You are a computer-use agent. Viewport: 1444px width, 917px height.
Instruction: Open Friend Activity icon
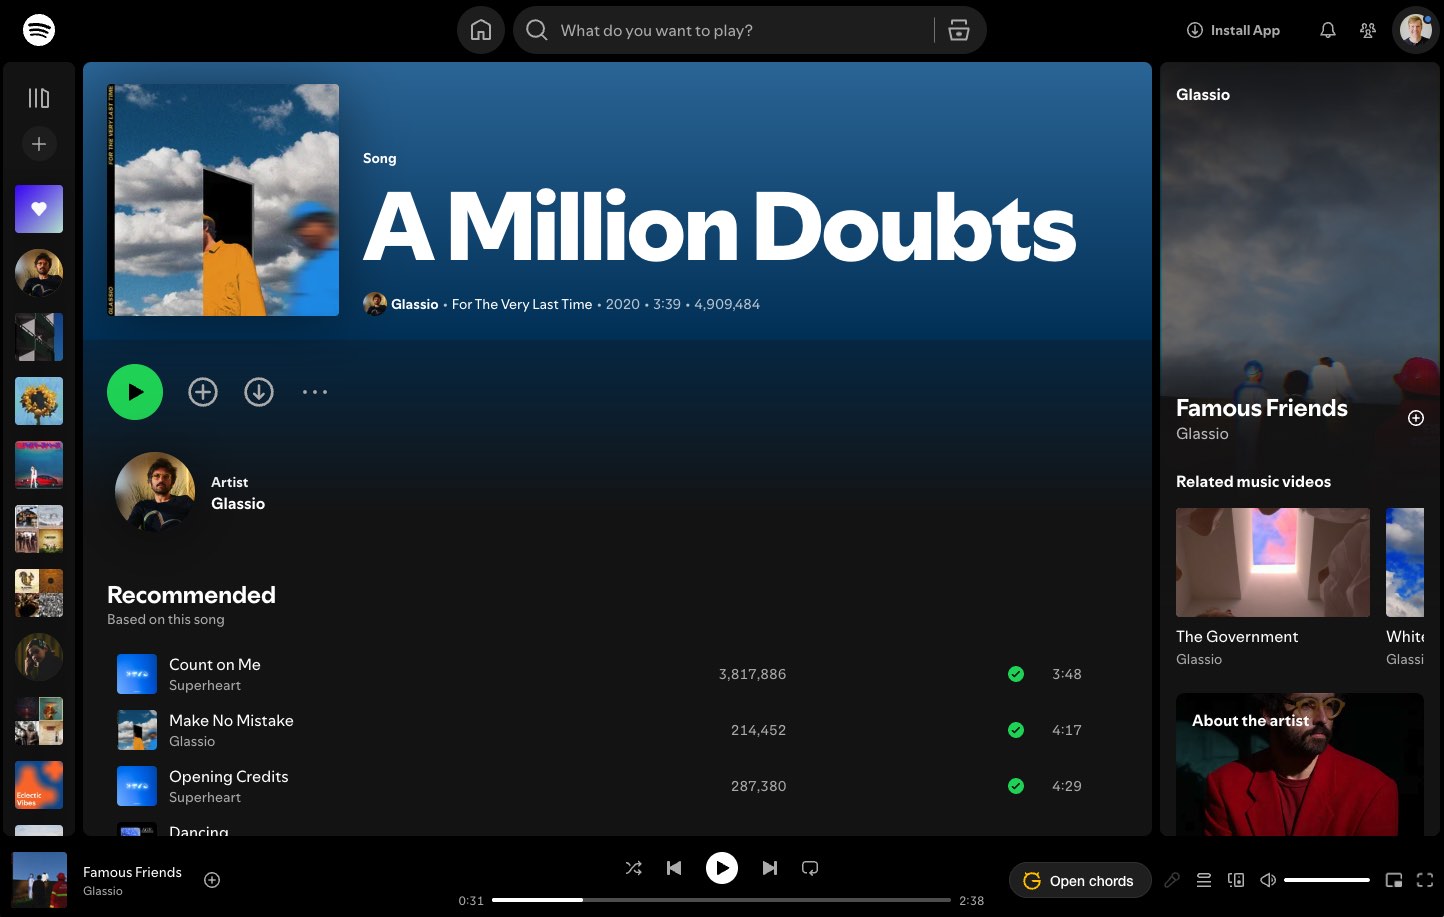coord(1368,30)
